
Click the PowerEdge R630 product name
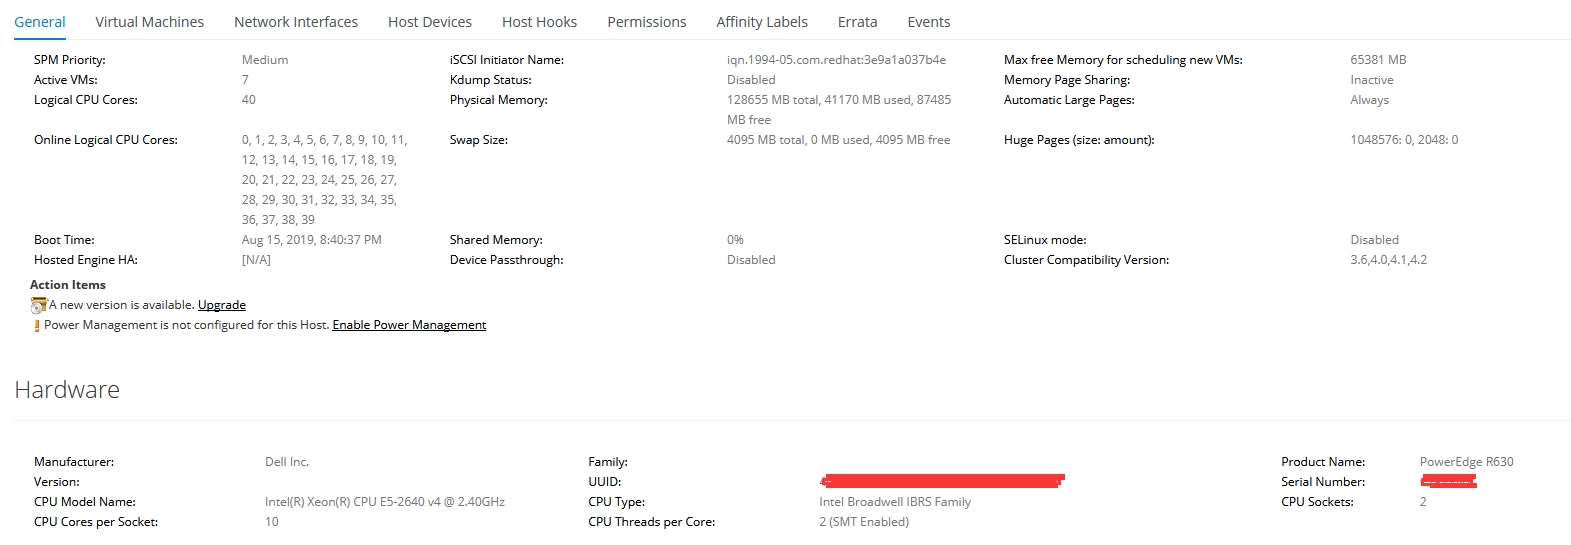pos(1466,462)
